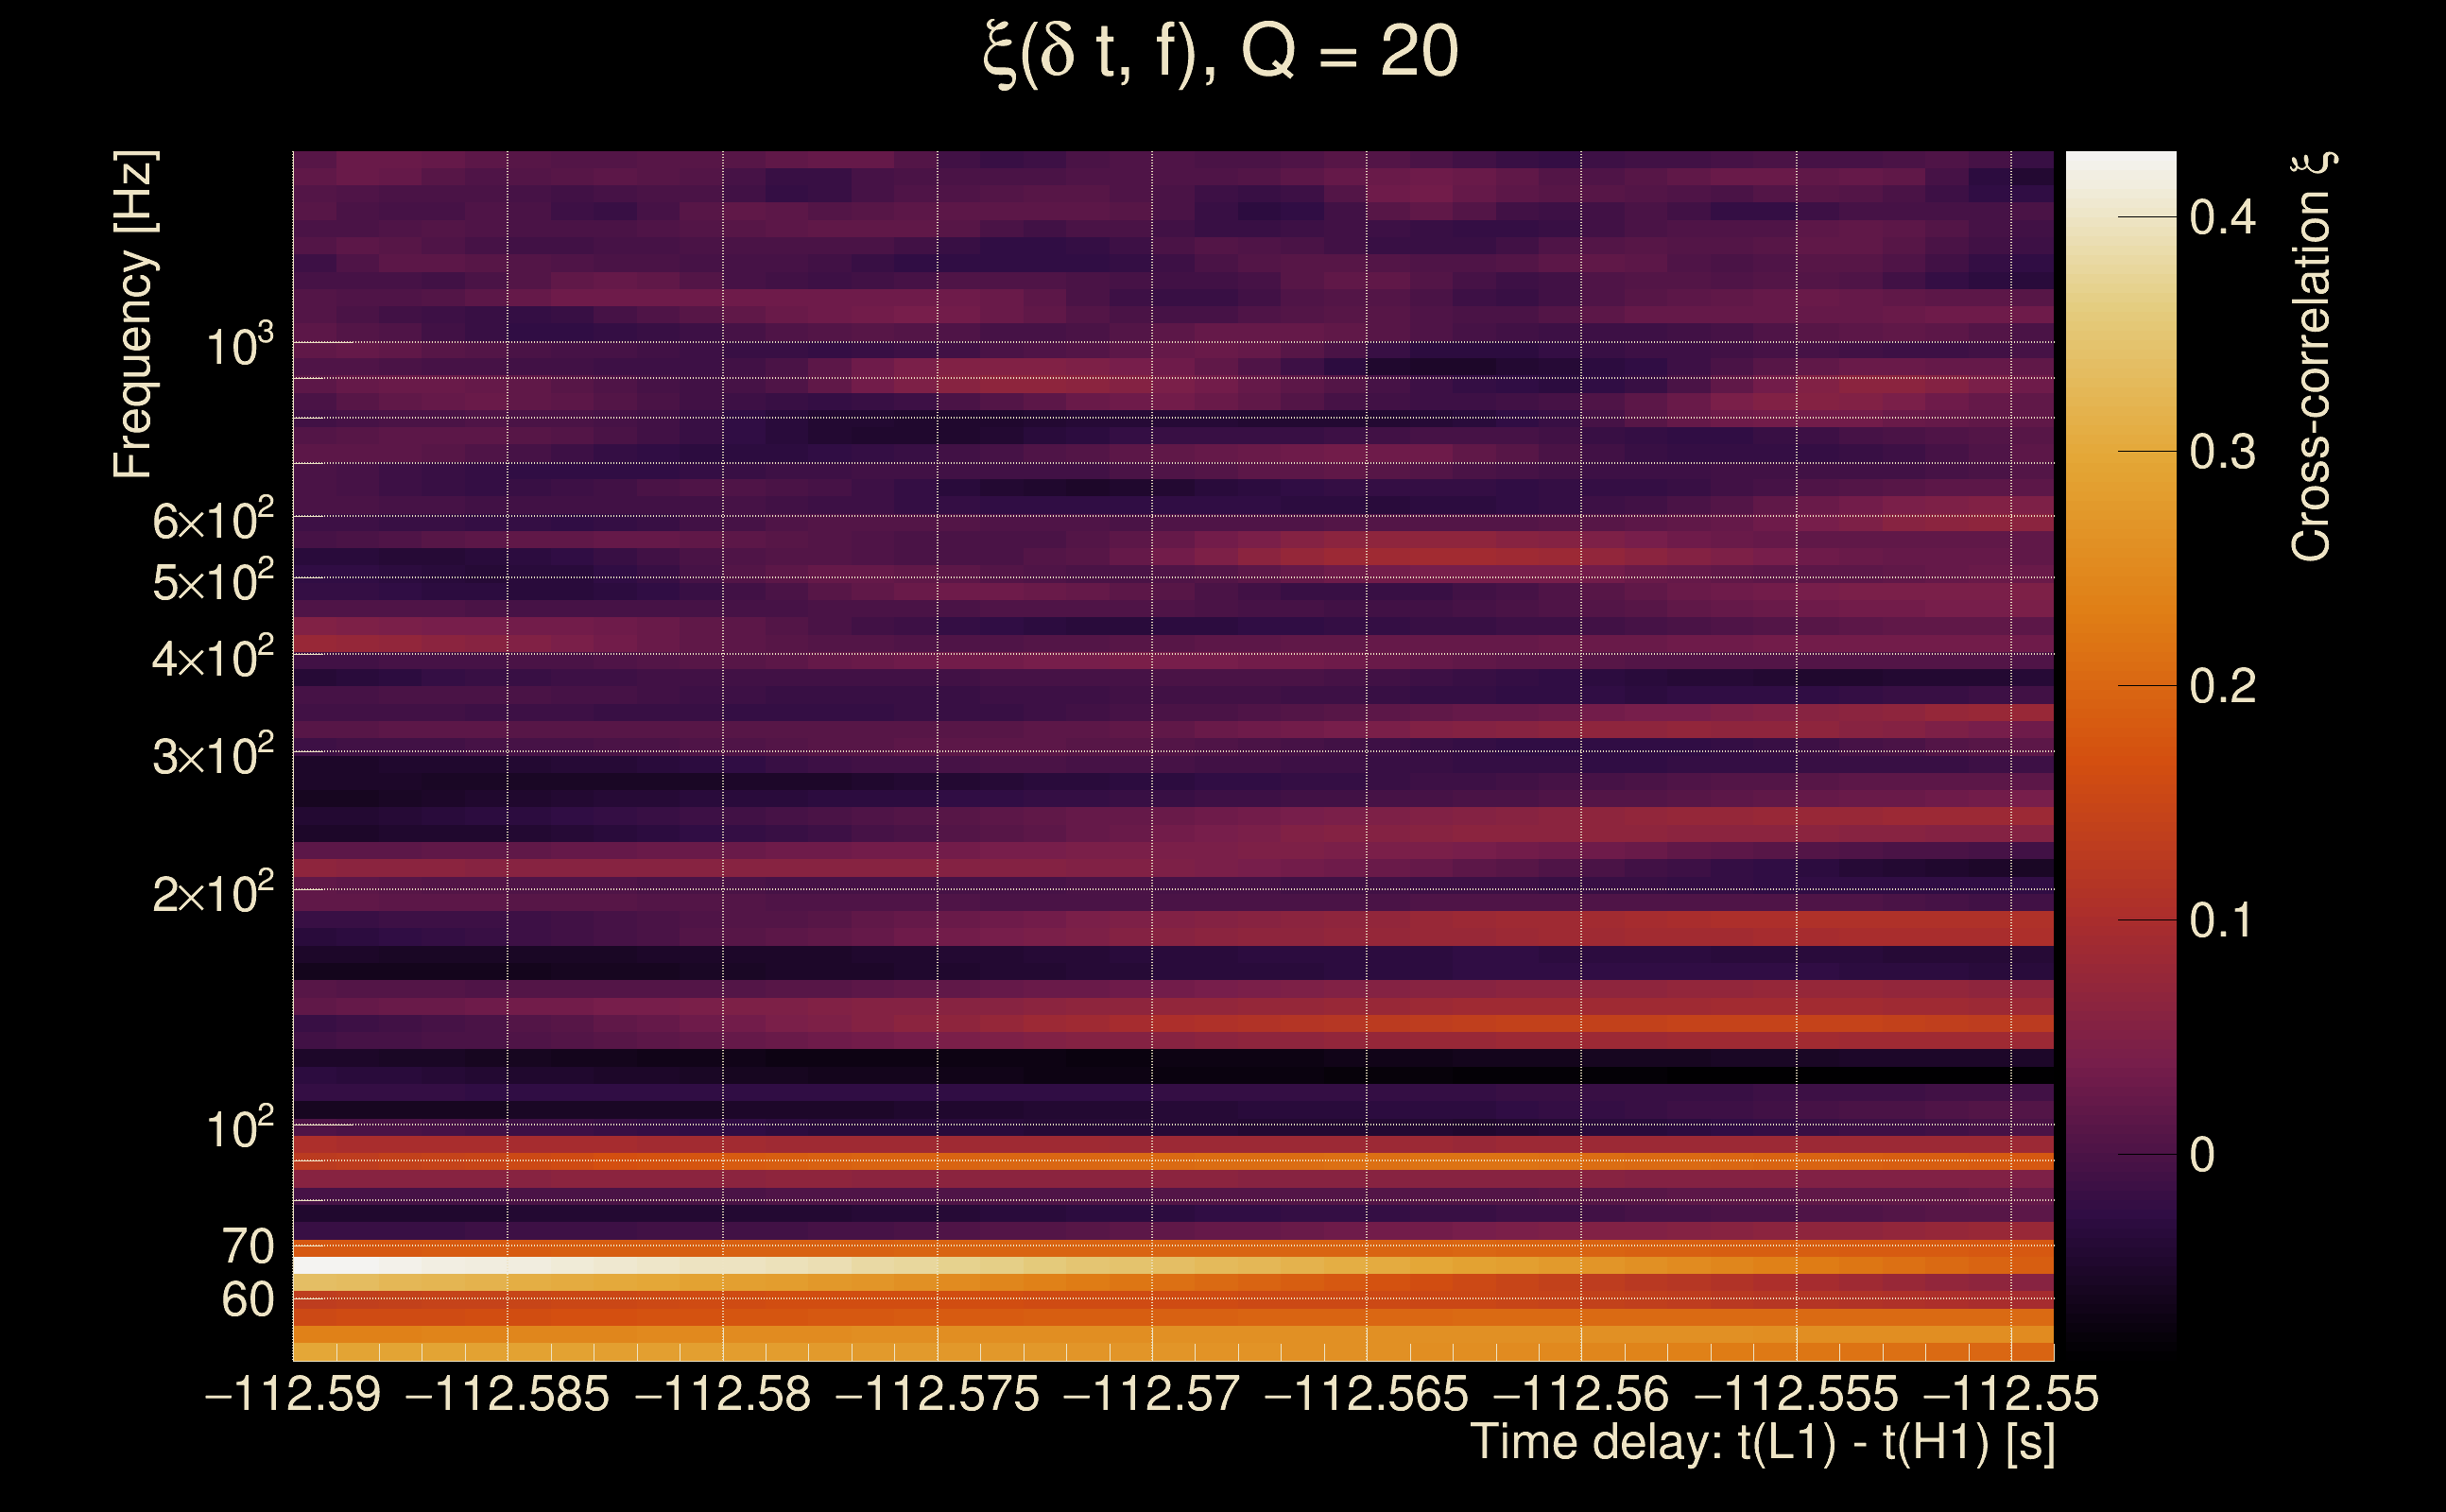
Task: Click the 0.4 tick on the colorbar
Action: tap(2222, 218)
